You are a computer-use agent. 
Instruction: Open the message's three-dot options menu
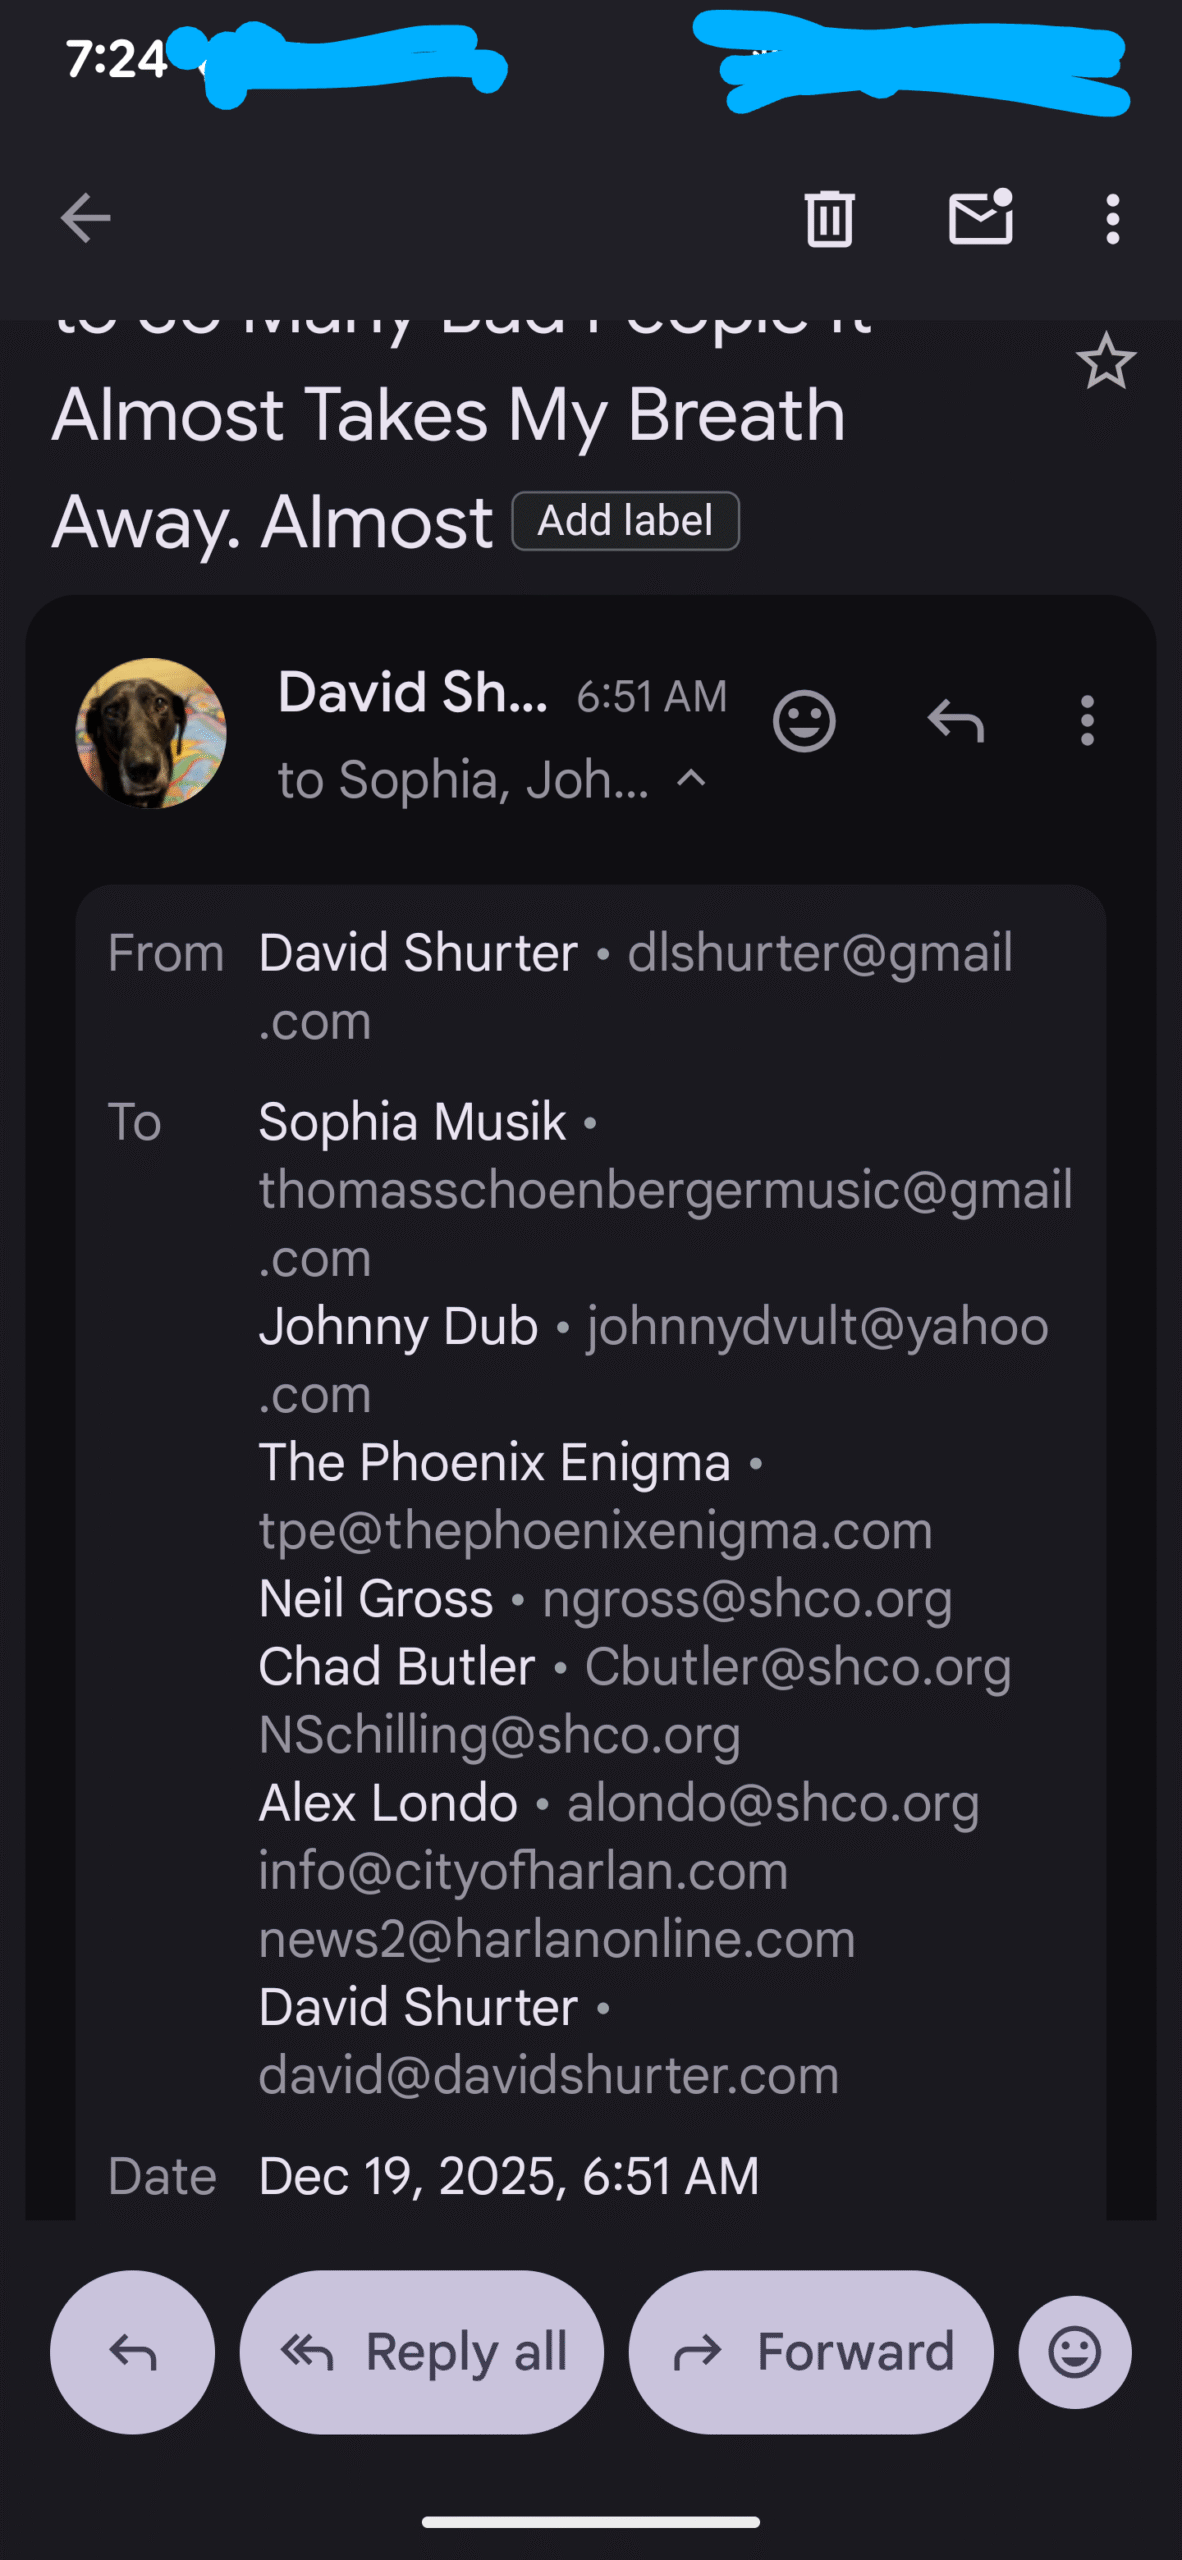pos(1087,721)
